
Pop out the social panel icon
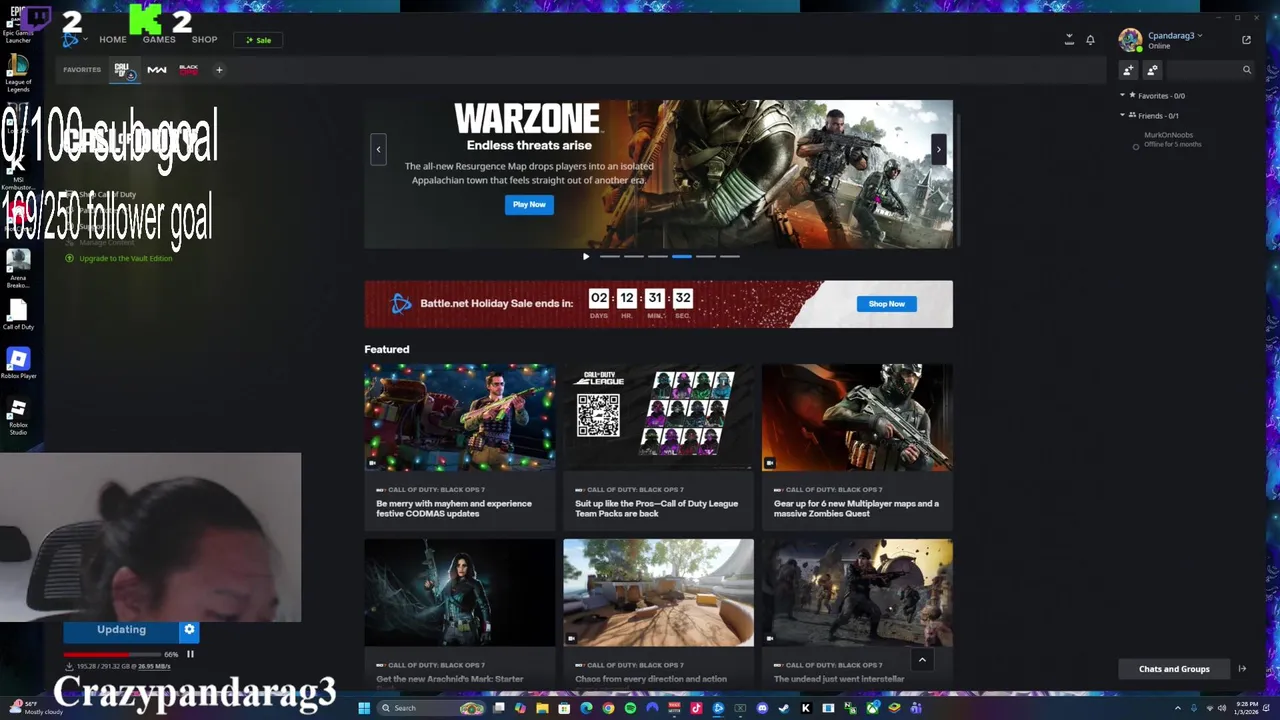(x=1246, y=40)
